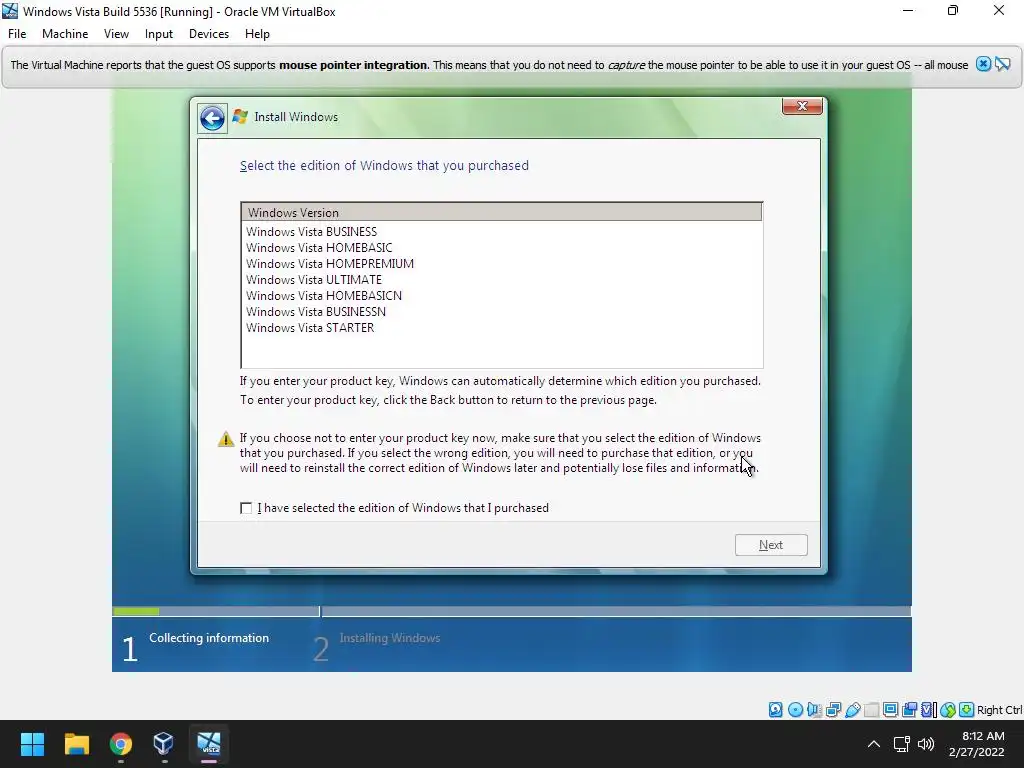Open the Devices menu
The image size is (1024, 768).
click(209, 34)
